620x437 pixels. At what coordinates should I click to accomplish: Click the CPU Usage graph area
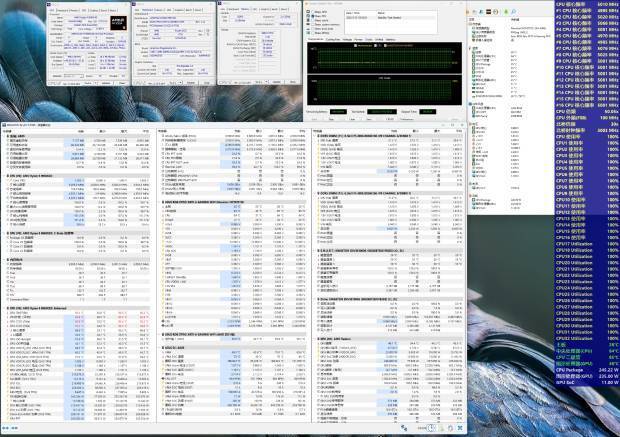click(388, 89)
